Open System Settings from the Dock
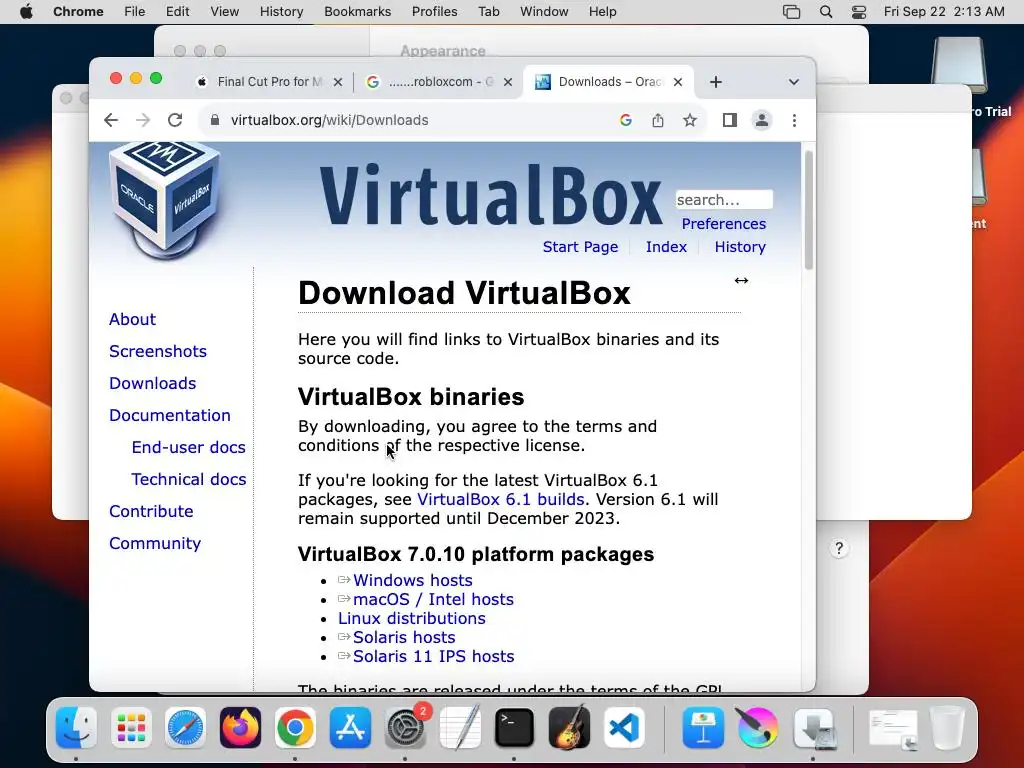 [x=405, y=727]
